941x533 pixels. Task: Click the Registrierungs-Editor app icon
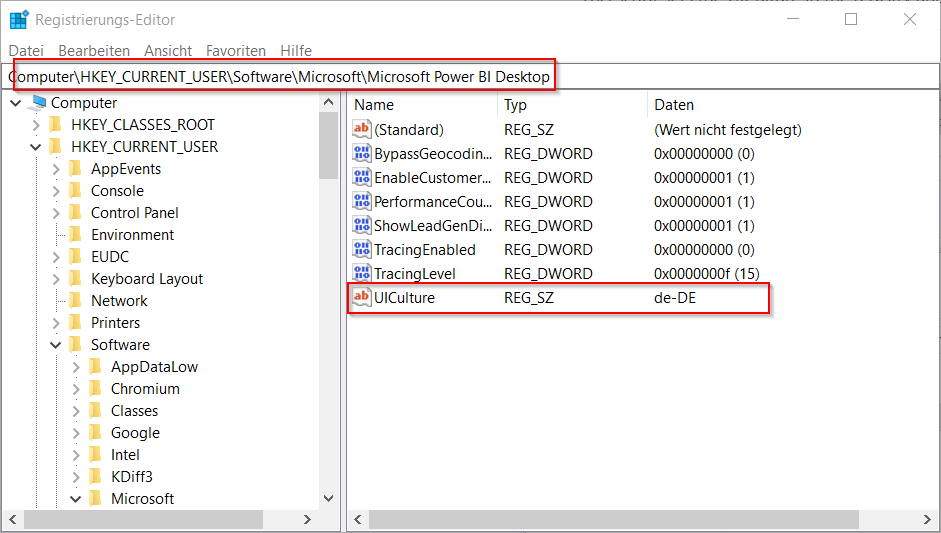click(19, 20)
